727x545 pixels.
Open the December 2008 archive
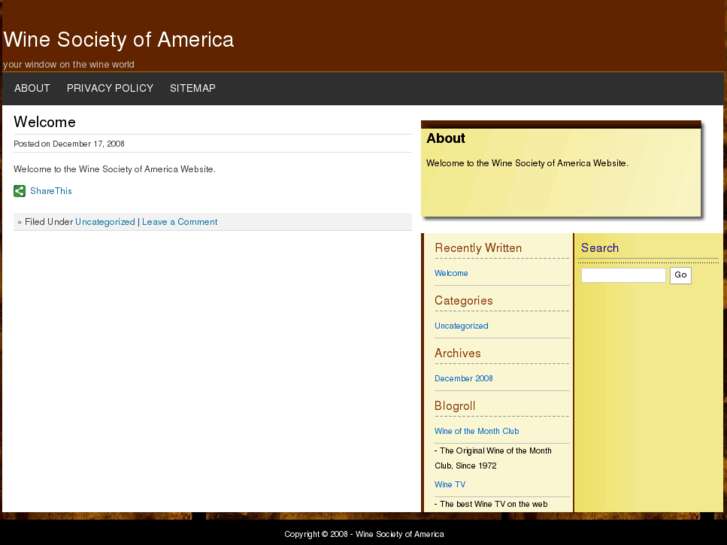click(463, 379)
